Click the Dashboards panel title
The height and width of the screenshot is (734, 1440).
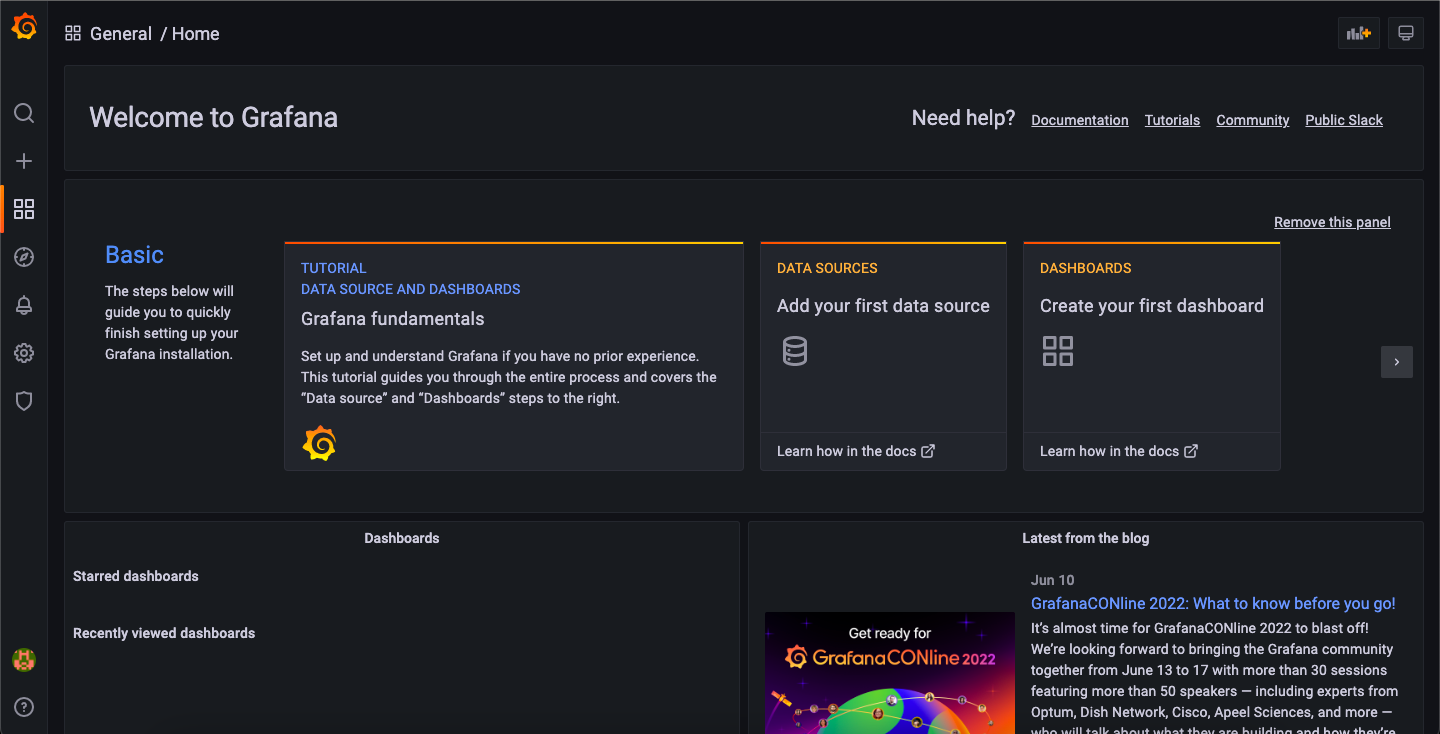click(402, 538)
